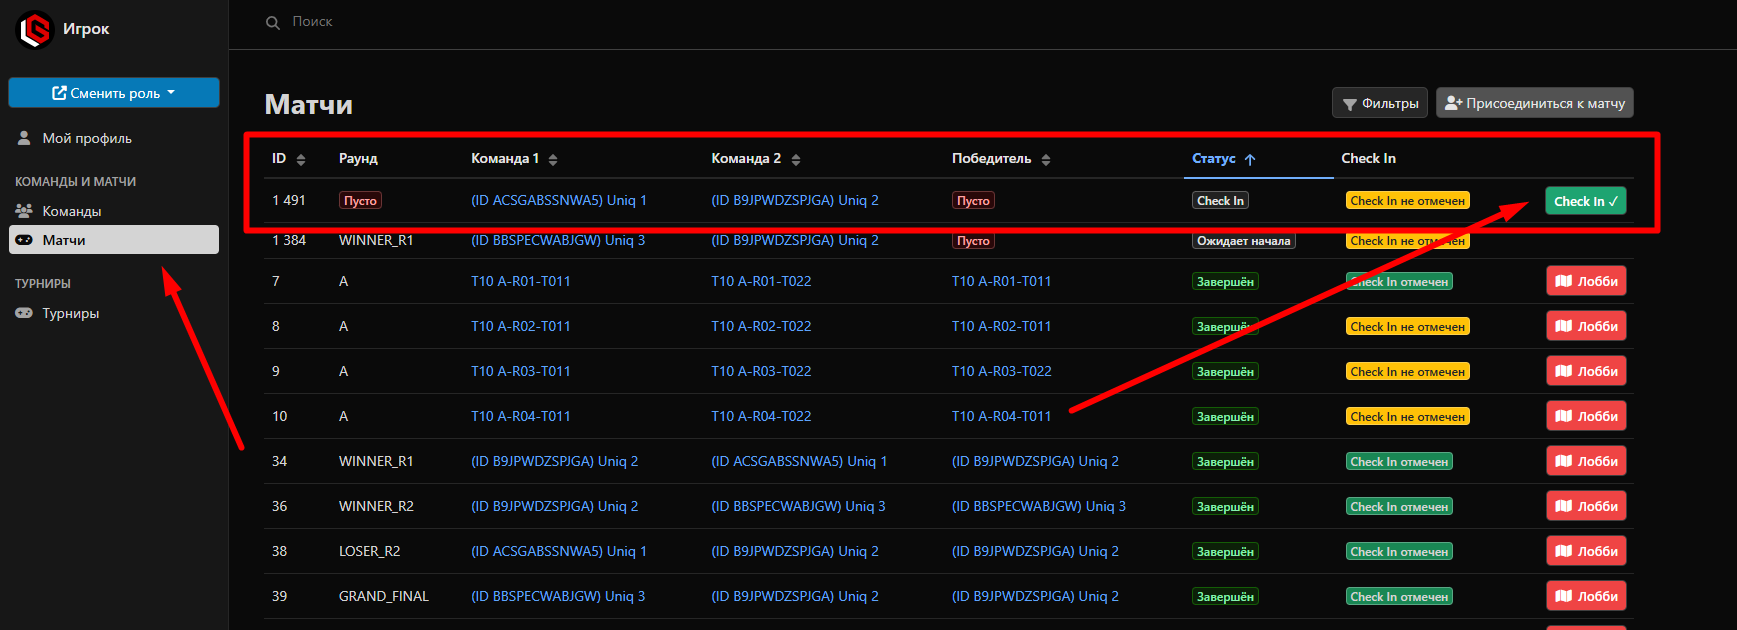This screenshot has height=630, width=1737.
Task: Click the Команда 2 sort arrows icon
Action: point(796,160)
